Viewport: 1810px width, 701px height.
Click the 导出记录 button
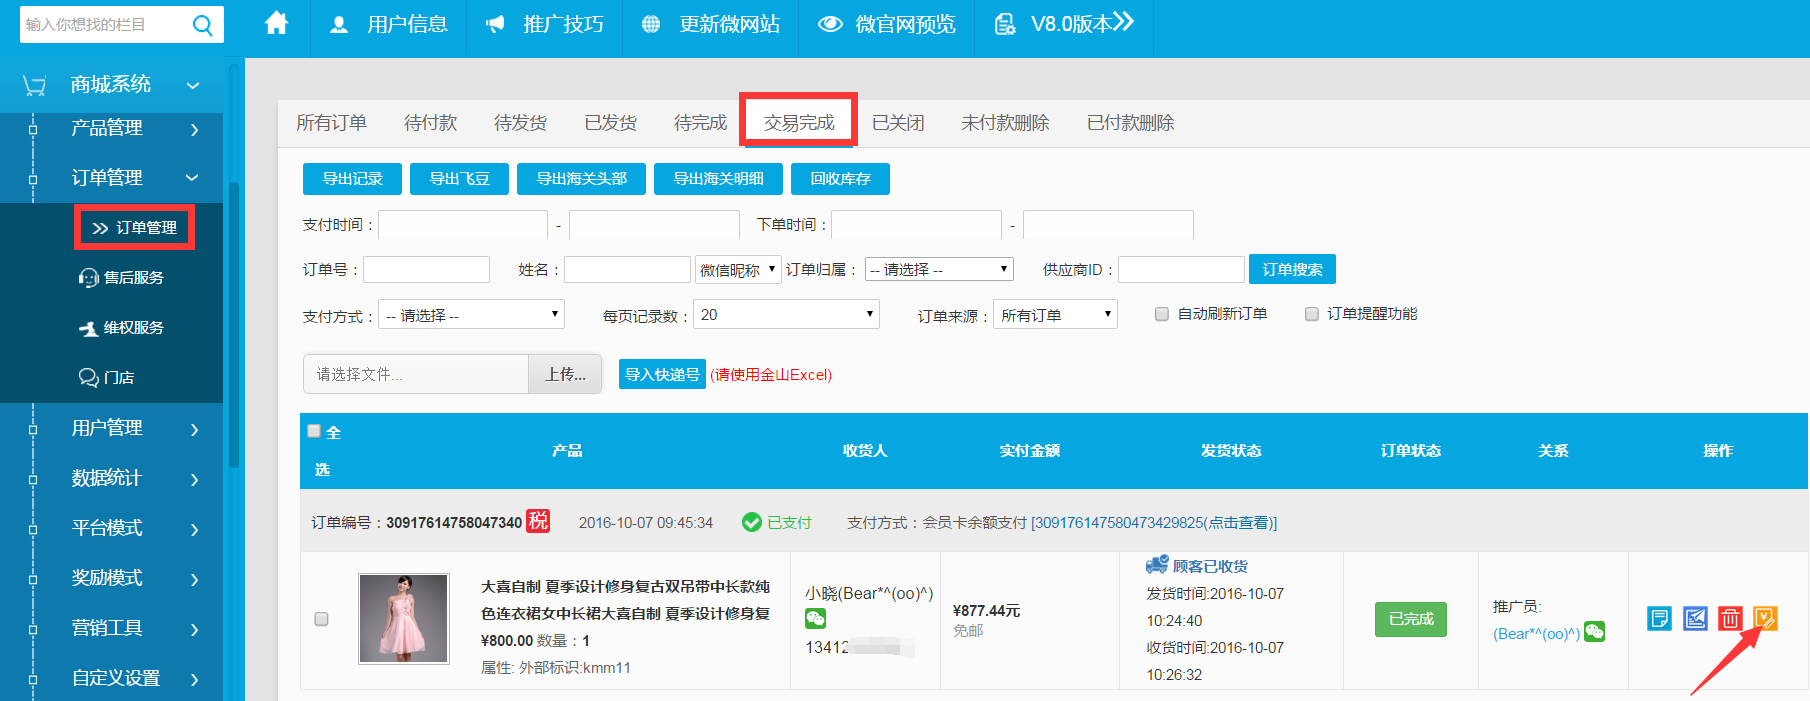click(x=352, y=179)
